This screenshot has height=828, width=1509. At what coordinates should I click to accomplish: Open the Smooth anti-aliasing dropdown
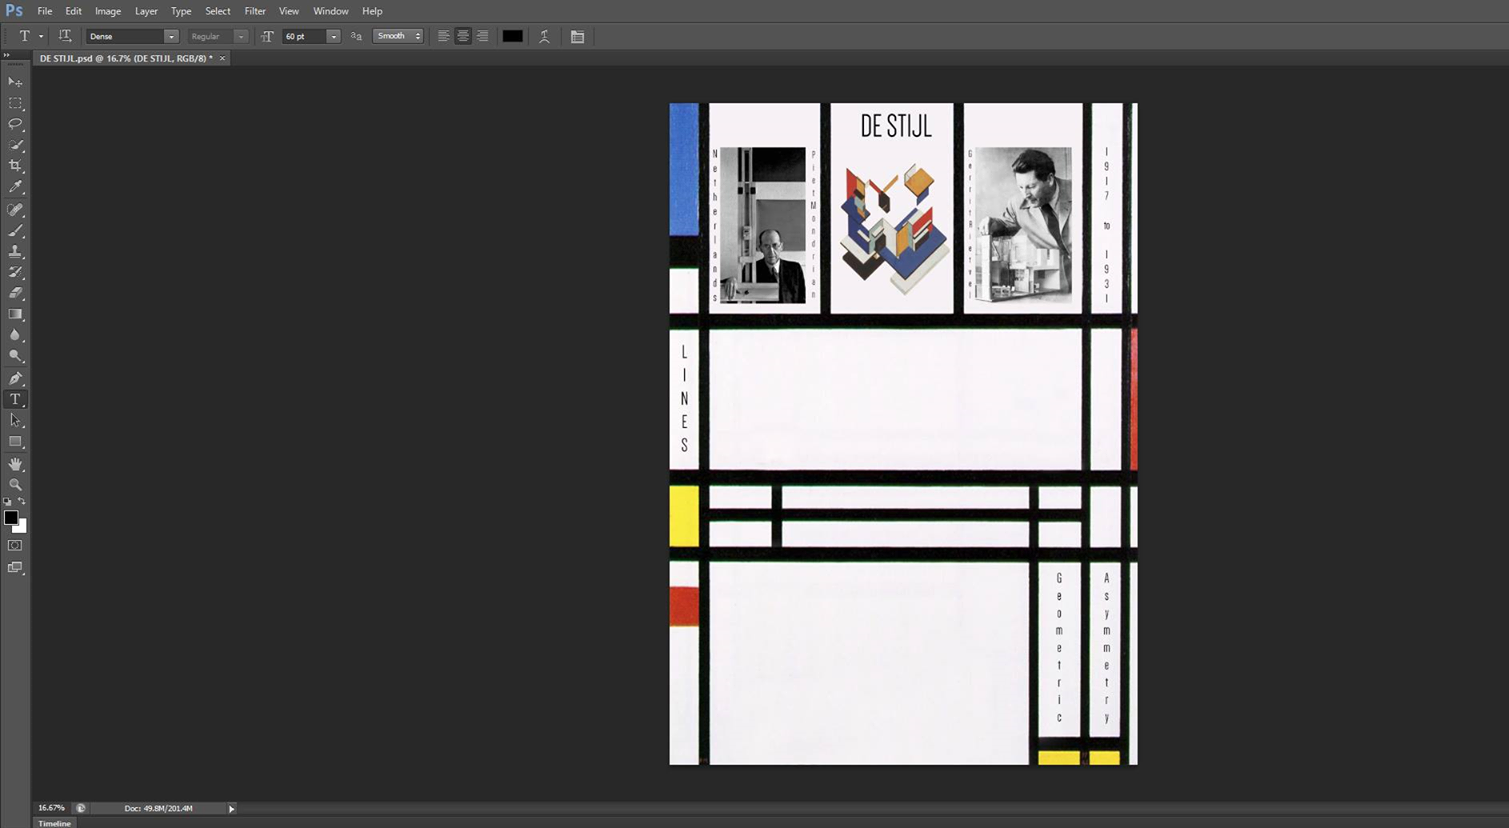tap(417, 36)
